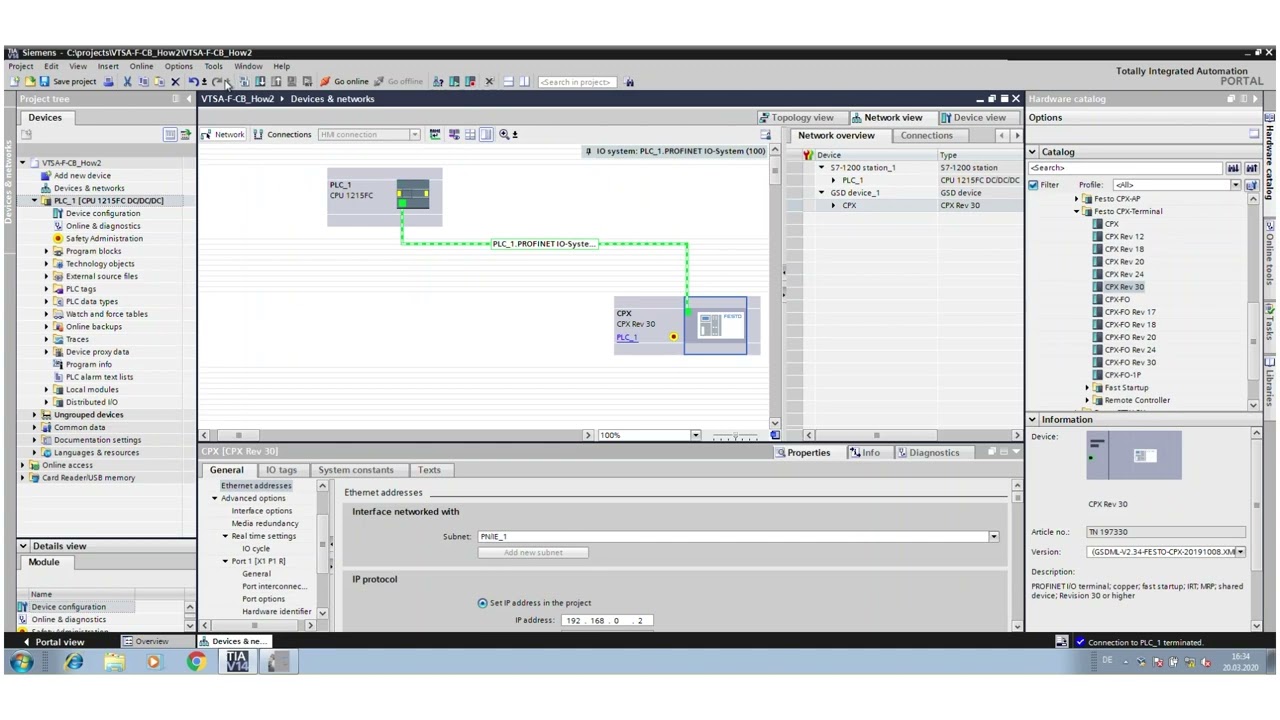Collapse S7-1200 station_1 row

[822, 168]
